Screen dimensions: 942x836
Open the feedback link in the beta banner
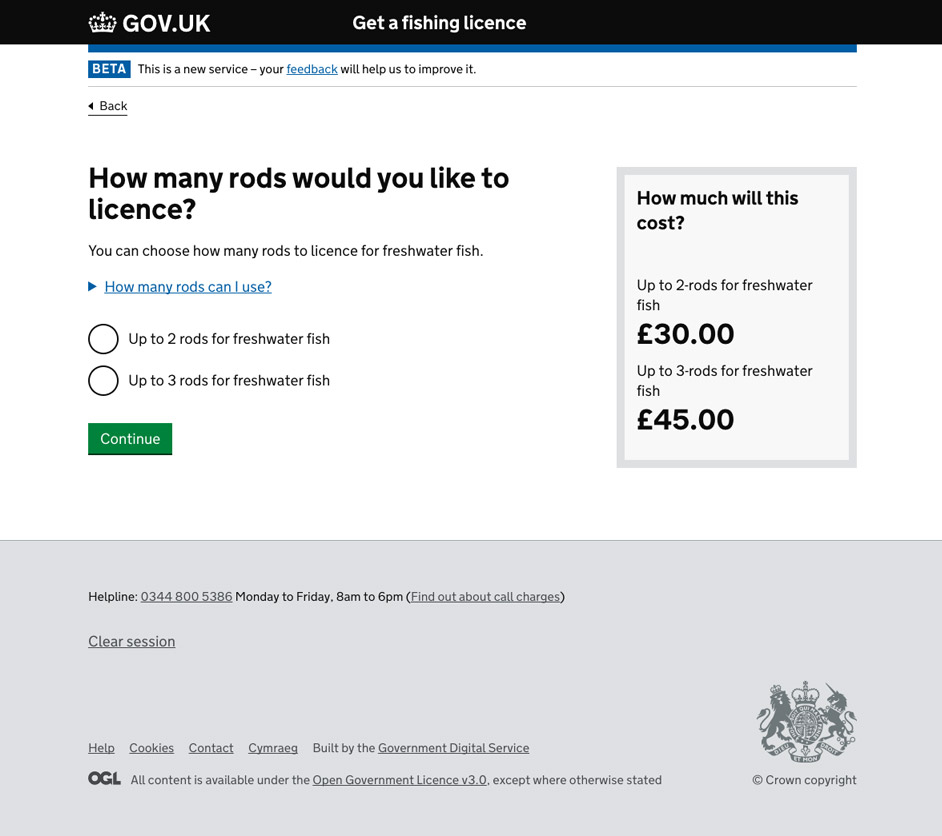pyautogui.click(x=312, y=69)
